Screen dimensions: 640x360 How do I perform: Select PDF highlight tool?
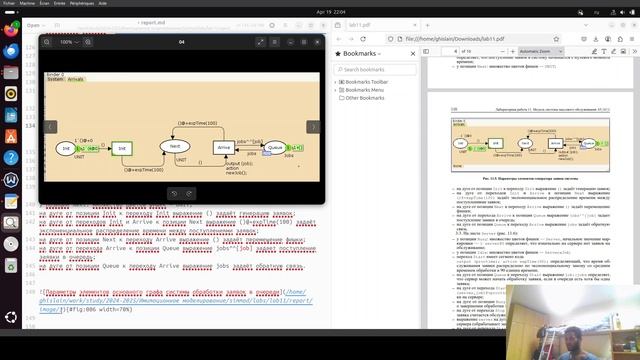(594, 51)
